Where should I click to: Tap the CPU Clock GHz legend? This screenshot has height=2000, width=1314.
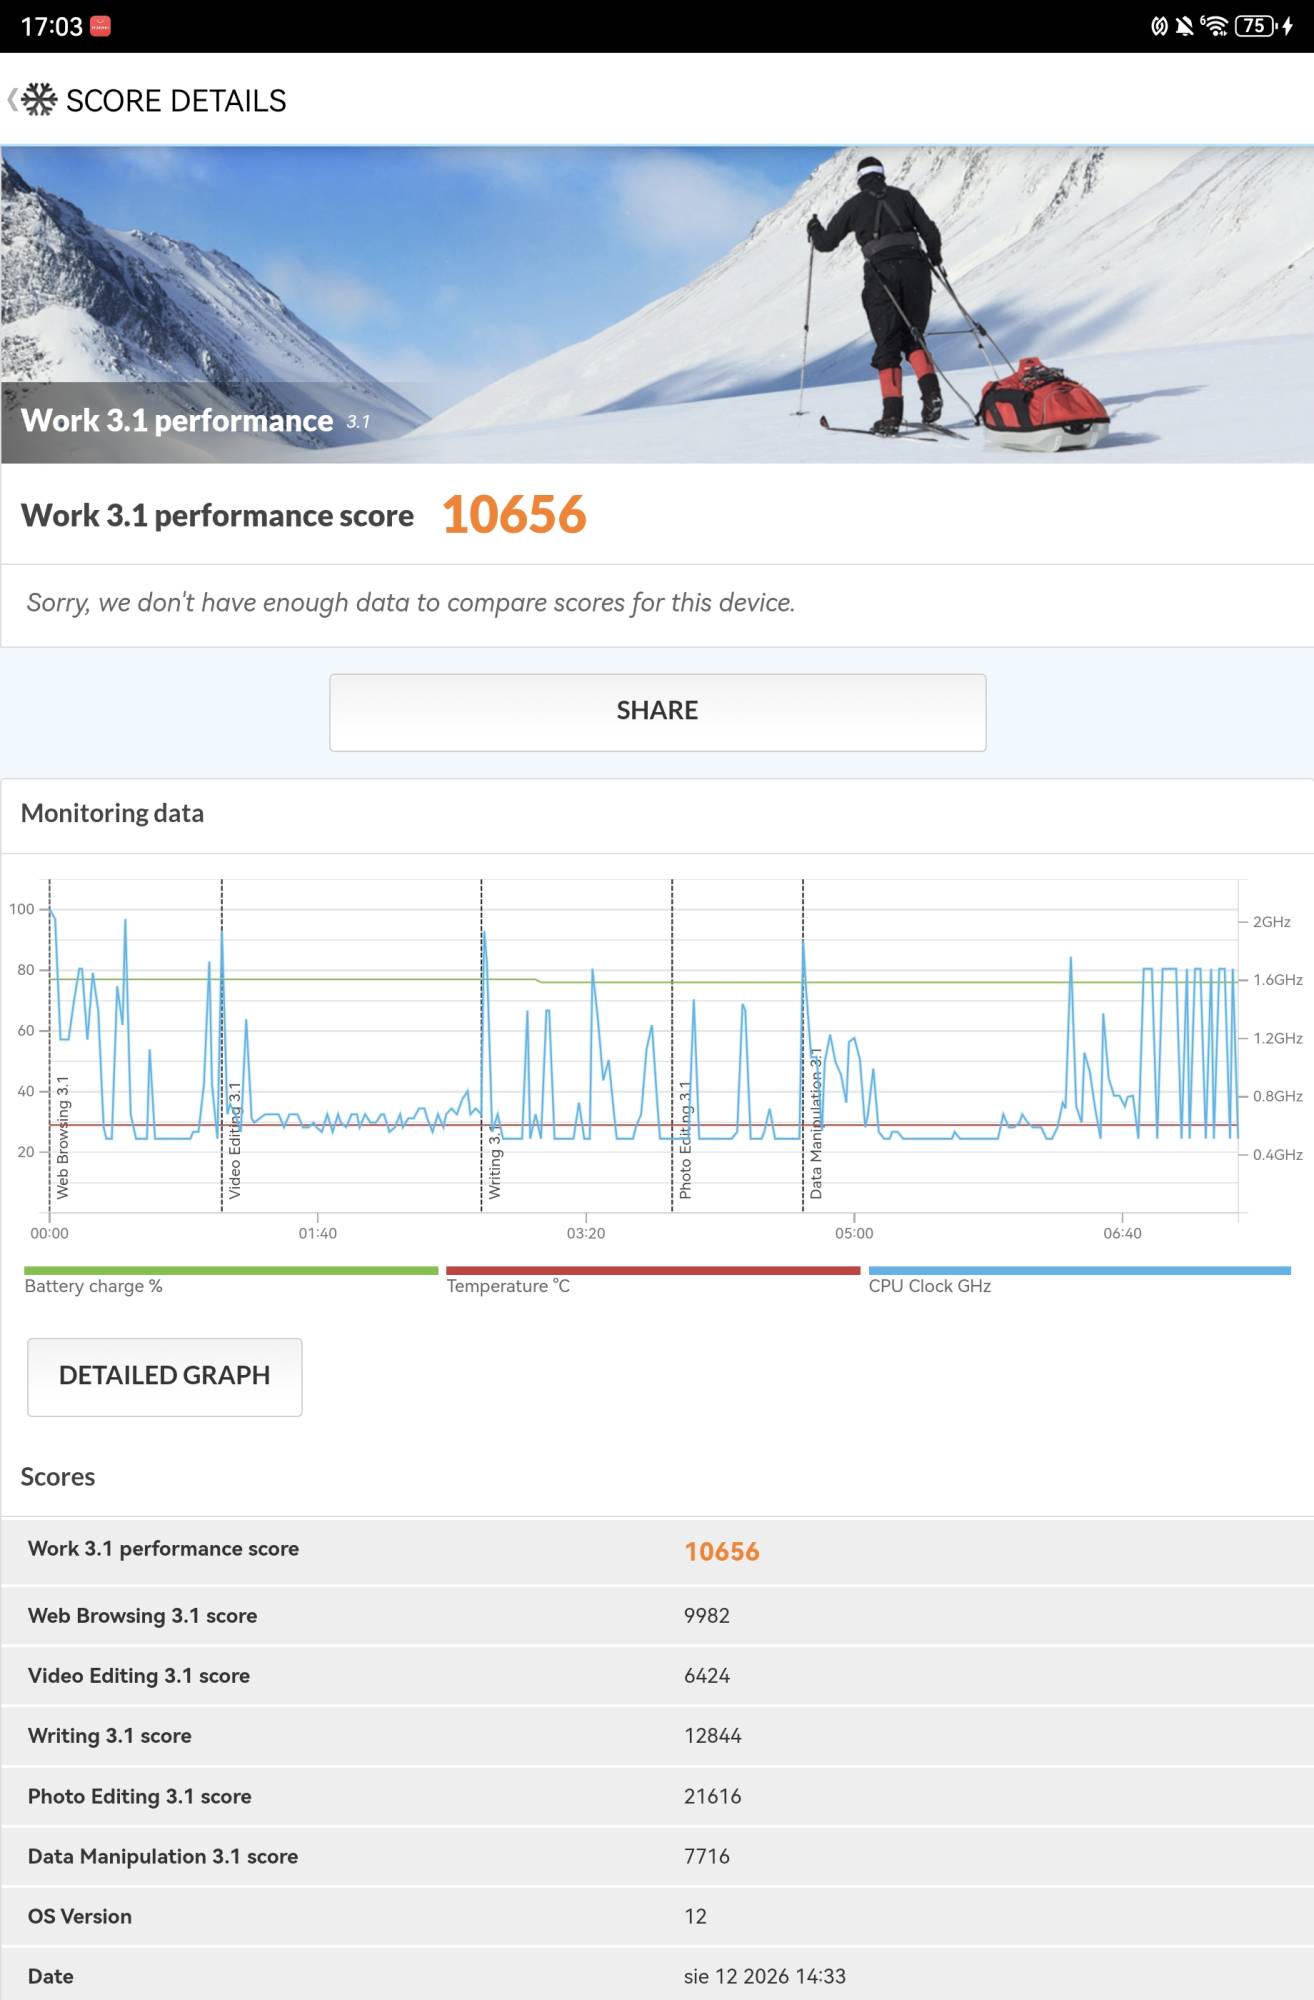click(x=929, y=1286)
